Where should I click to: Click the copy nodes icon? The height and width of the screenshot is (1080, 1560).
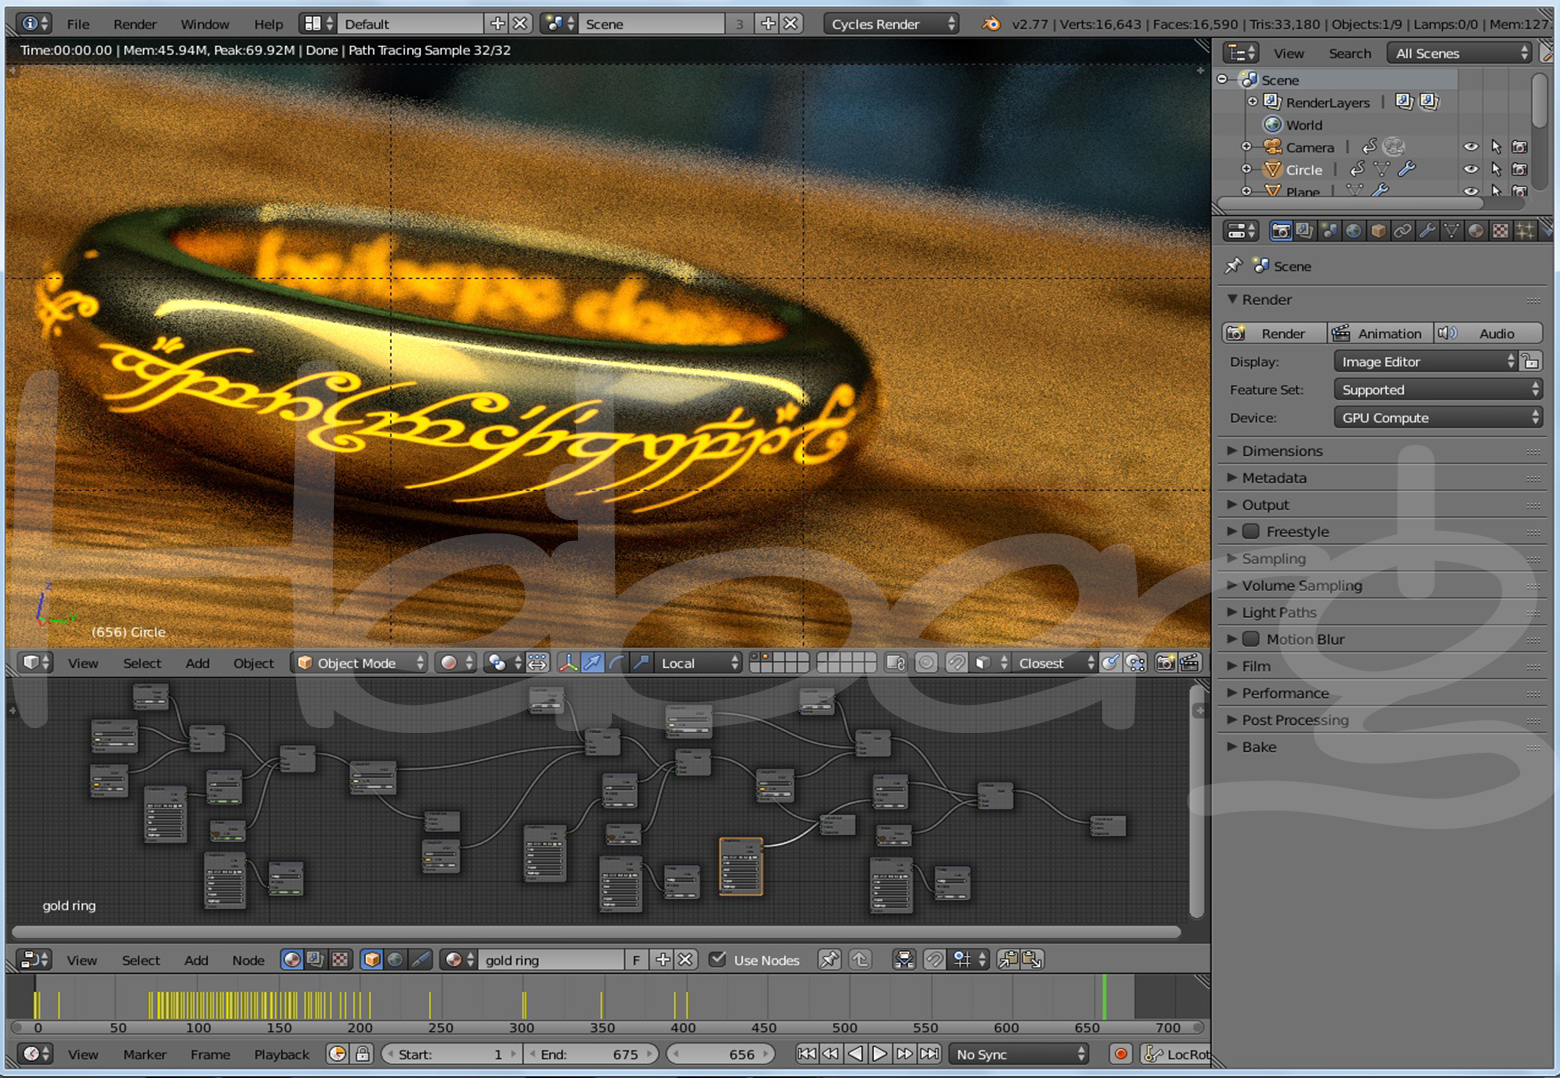click(1008, 960)
